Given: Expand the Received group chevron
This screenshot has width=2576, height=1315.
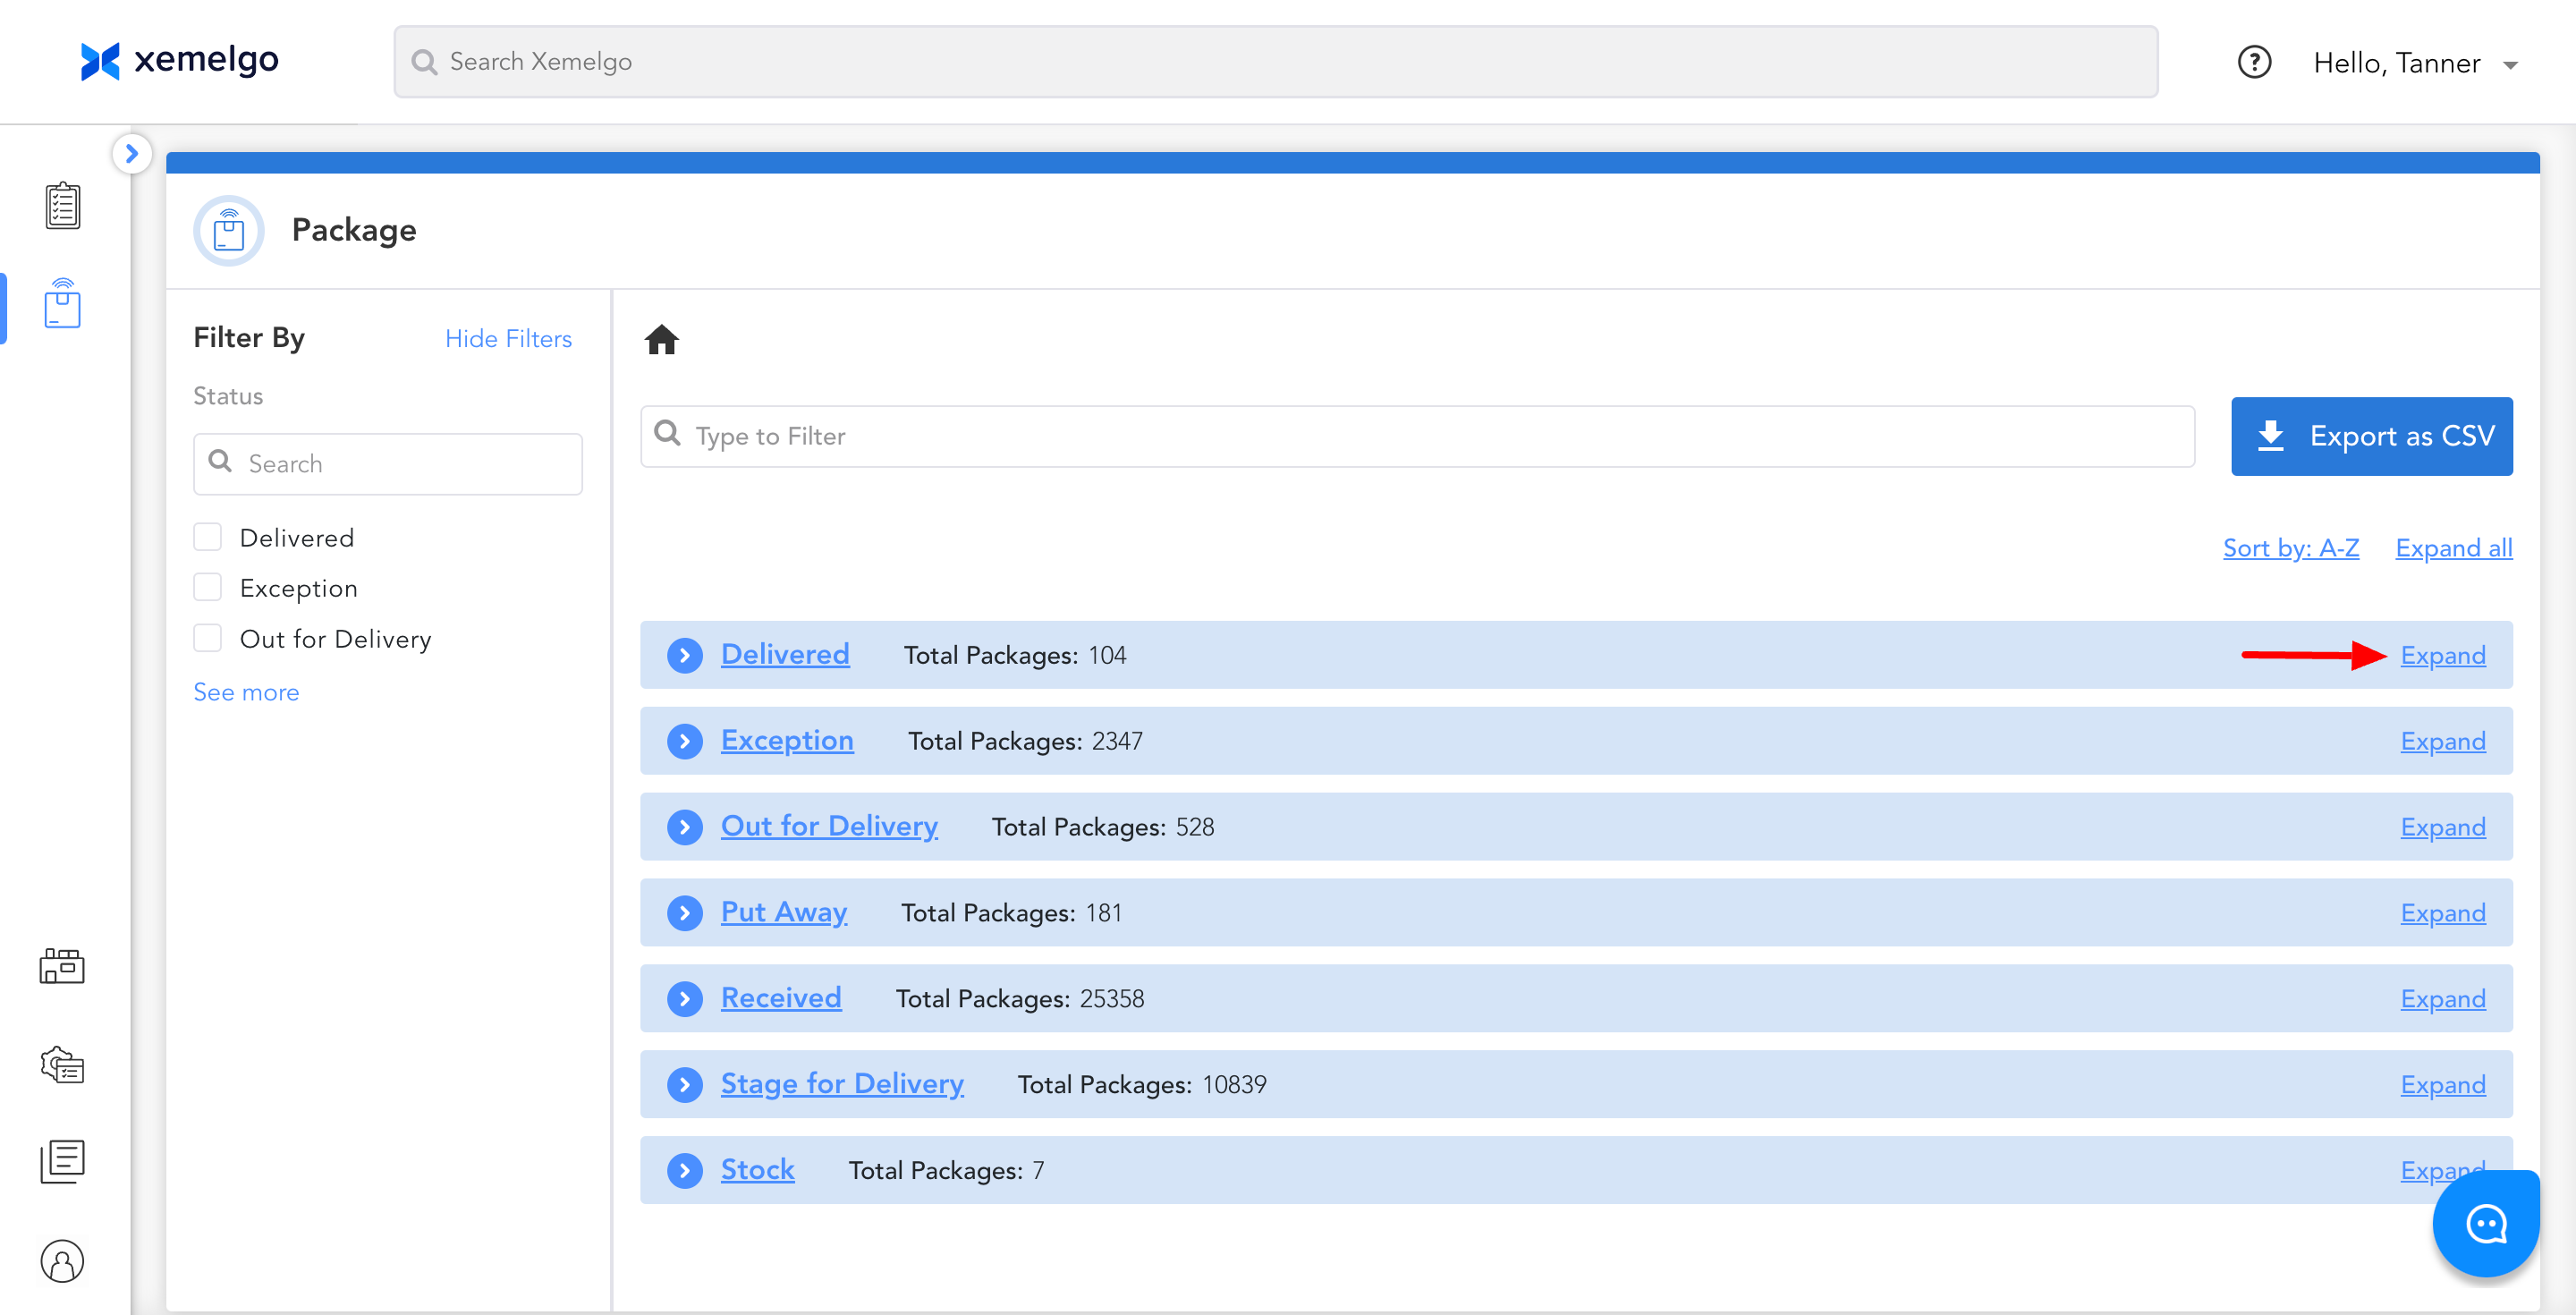Looking at the screenshot, I should [x=684, y=998].
